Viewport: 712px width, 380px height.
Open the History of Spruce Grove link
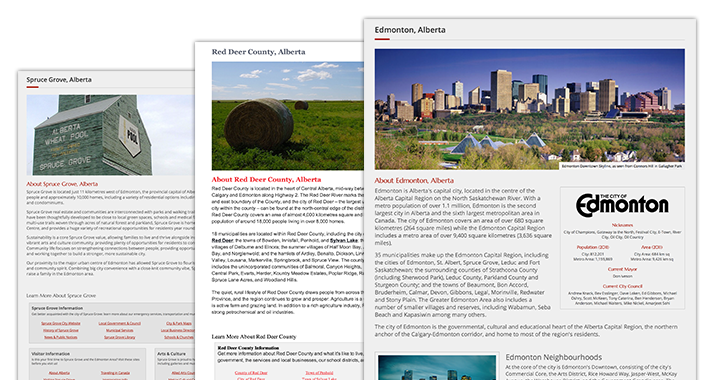point(61,330)
